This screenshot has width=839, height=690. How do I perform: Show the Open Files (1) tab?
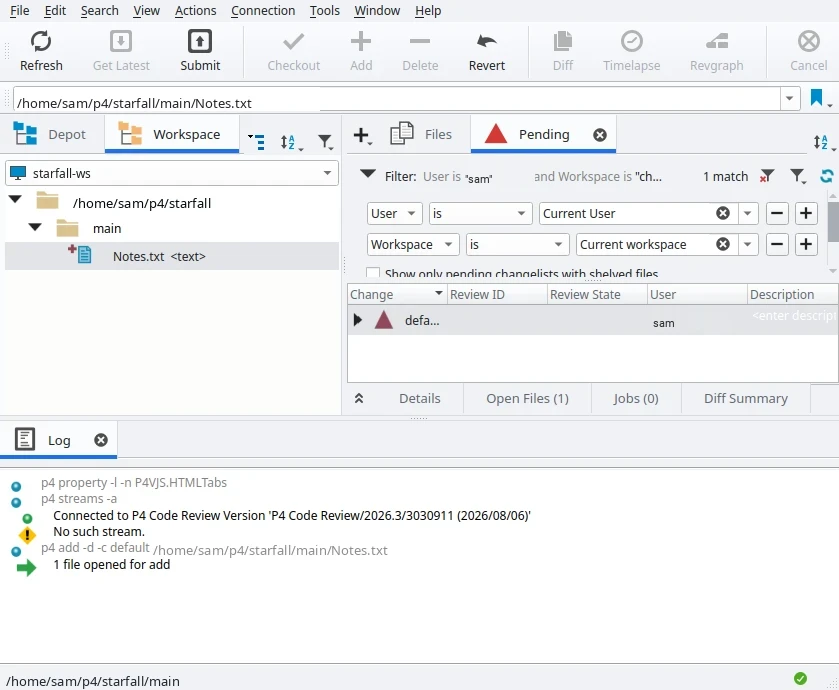tap(527, 398)
